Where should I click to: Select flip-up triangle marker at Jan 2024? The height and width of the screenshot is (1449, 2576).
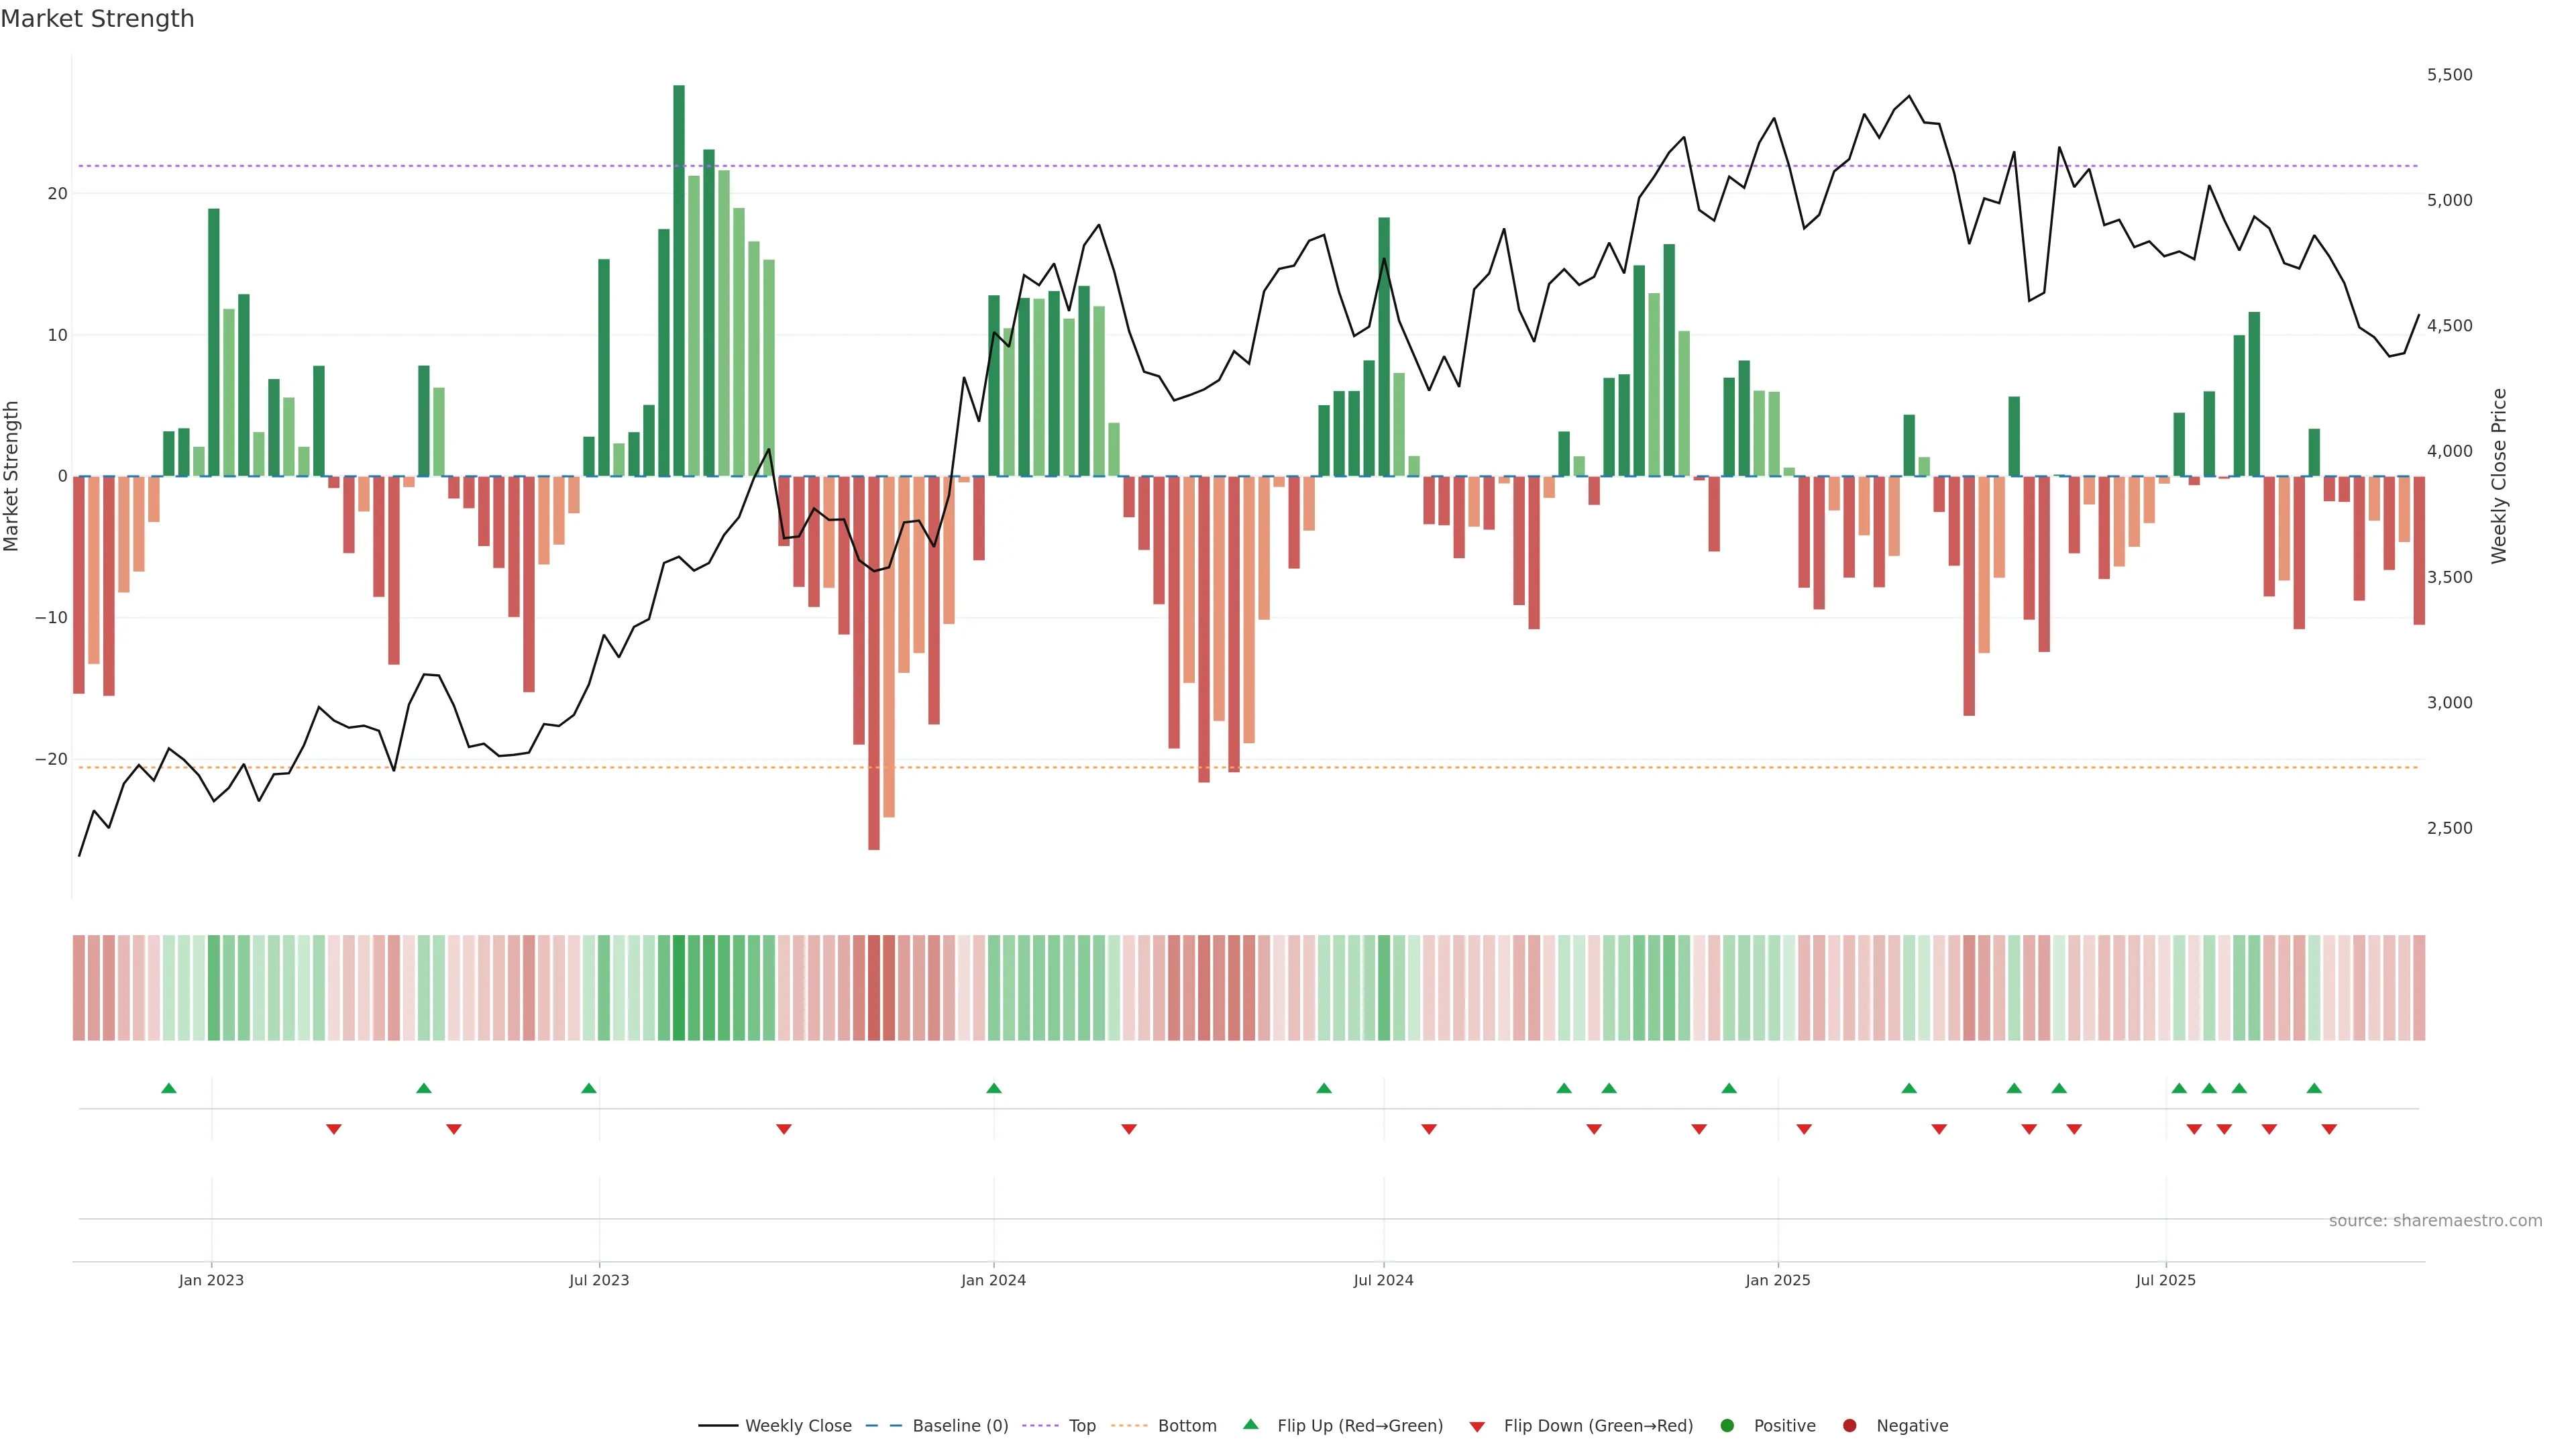tap(994, 1088)
